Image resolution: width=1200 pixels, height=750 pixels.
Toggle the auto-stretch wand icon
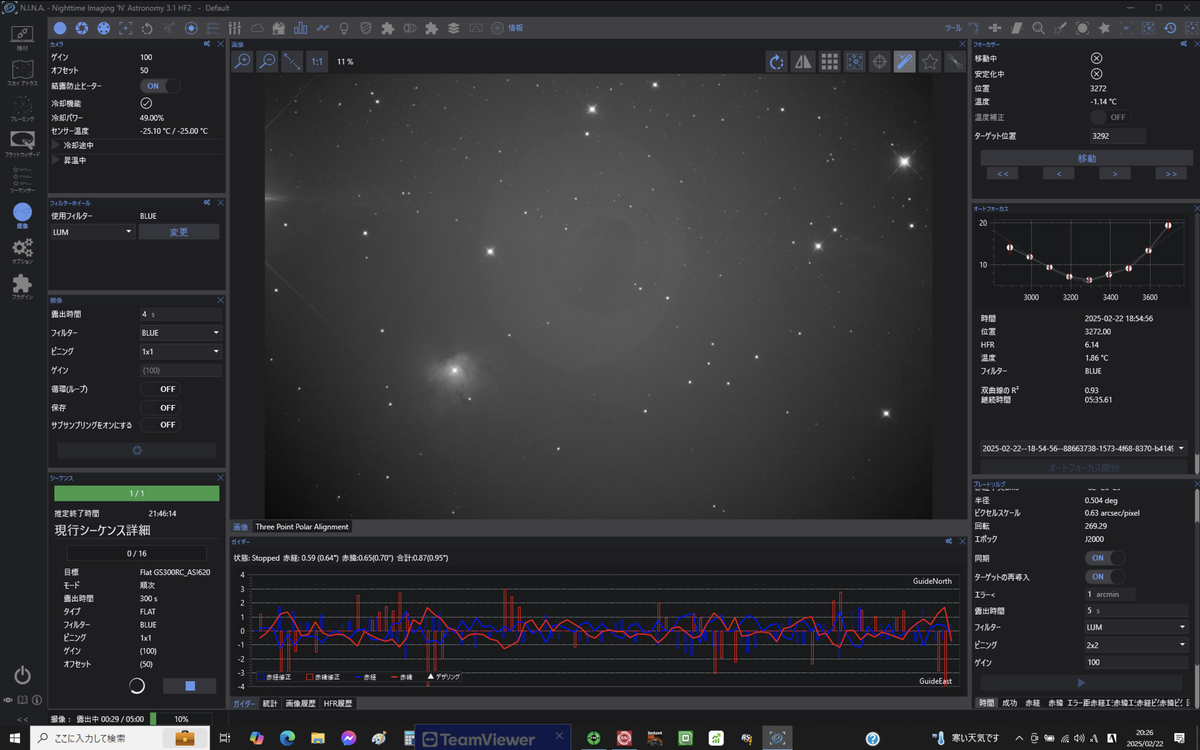[905, 62]
